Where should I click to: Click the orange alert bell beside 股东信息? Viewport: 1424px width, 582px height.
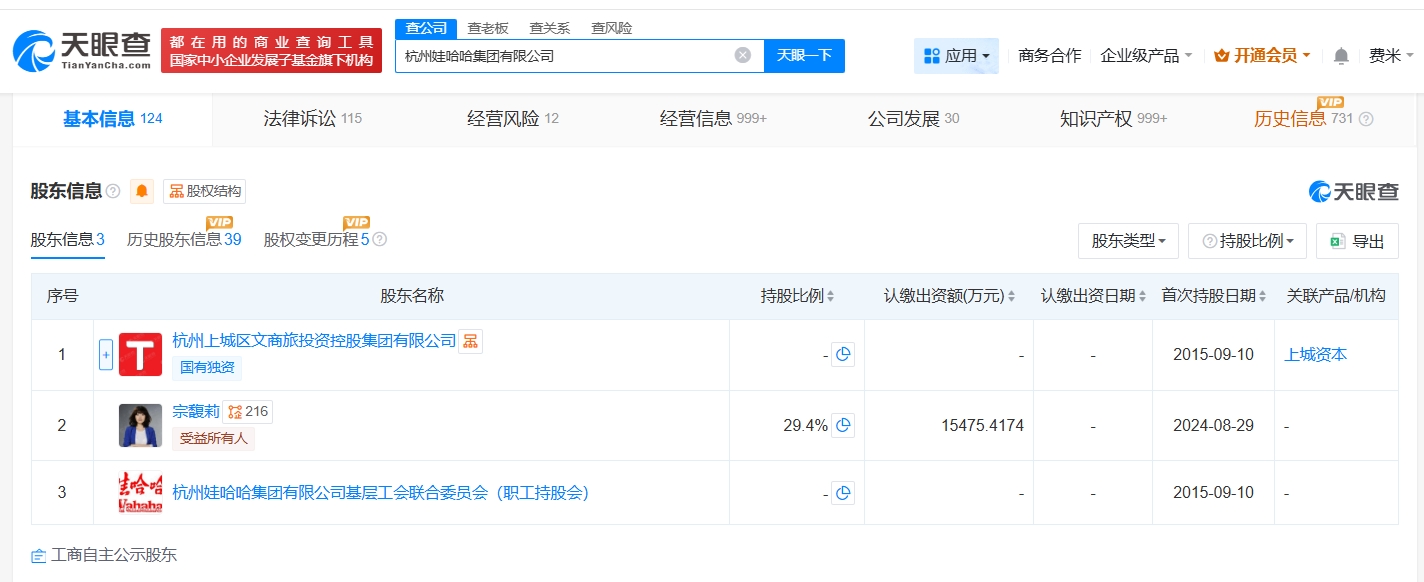point(142,191)
